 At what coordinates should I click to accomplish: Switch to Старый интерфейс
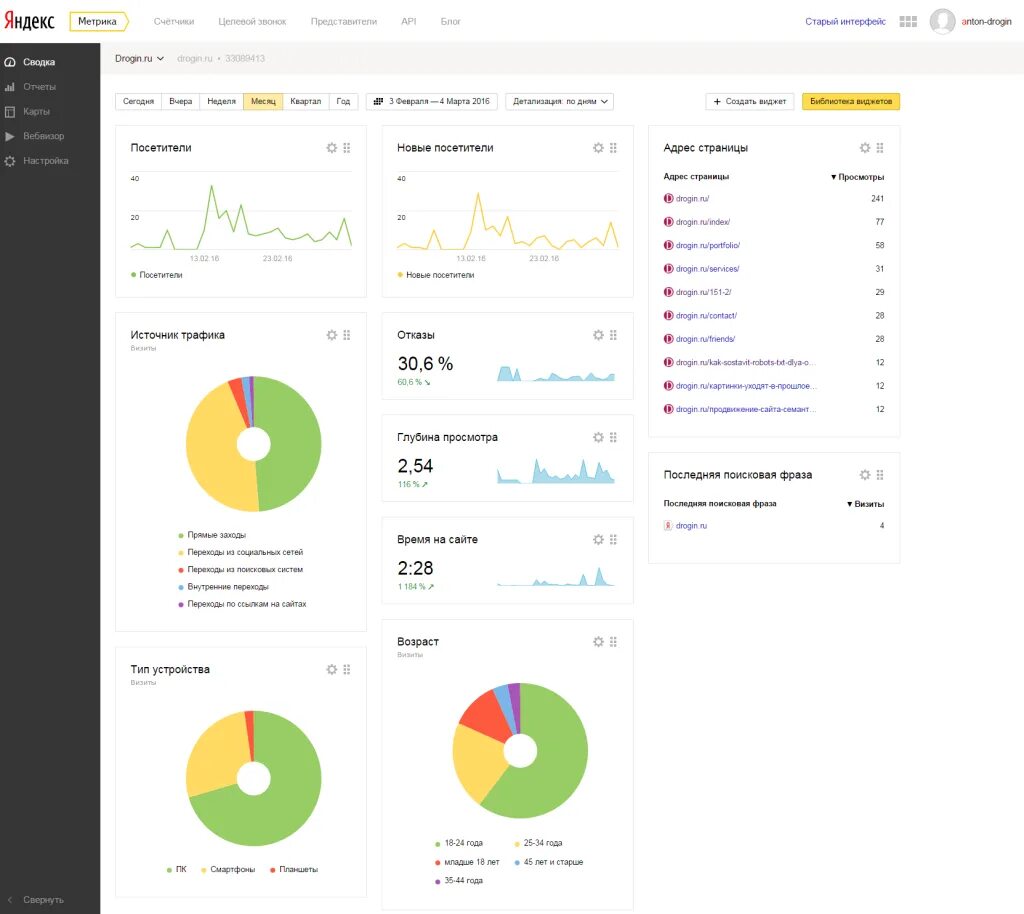(845, 22)
